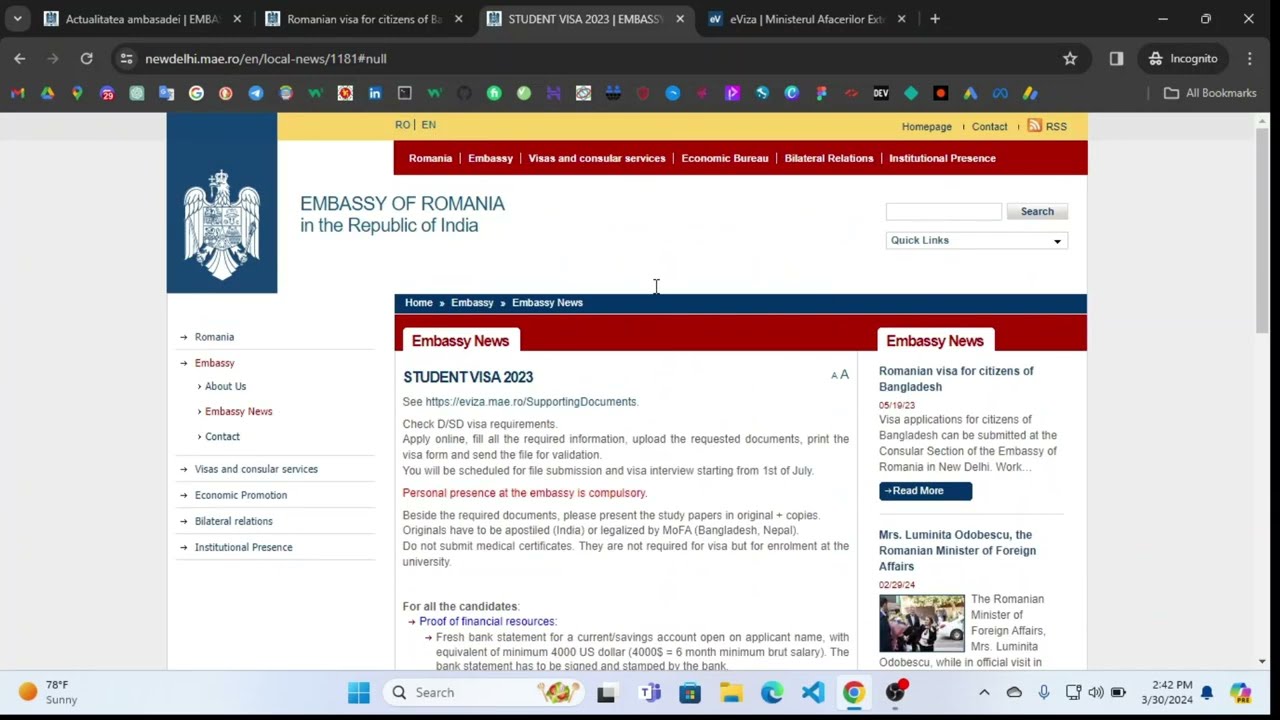Viewport: 1280px width, 720px height.
Task: Click the site search input field
Action: pyautogui.click(x=943, y=211)
